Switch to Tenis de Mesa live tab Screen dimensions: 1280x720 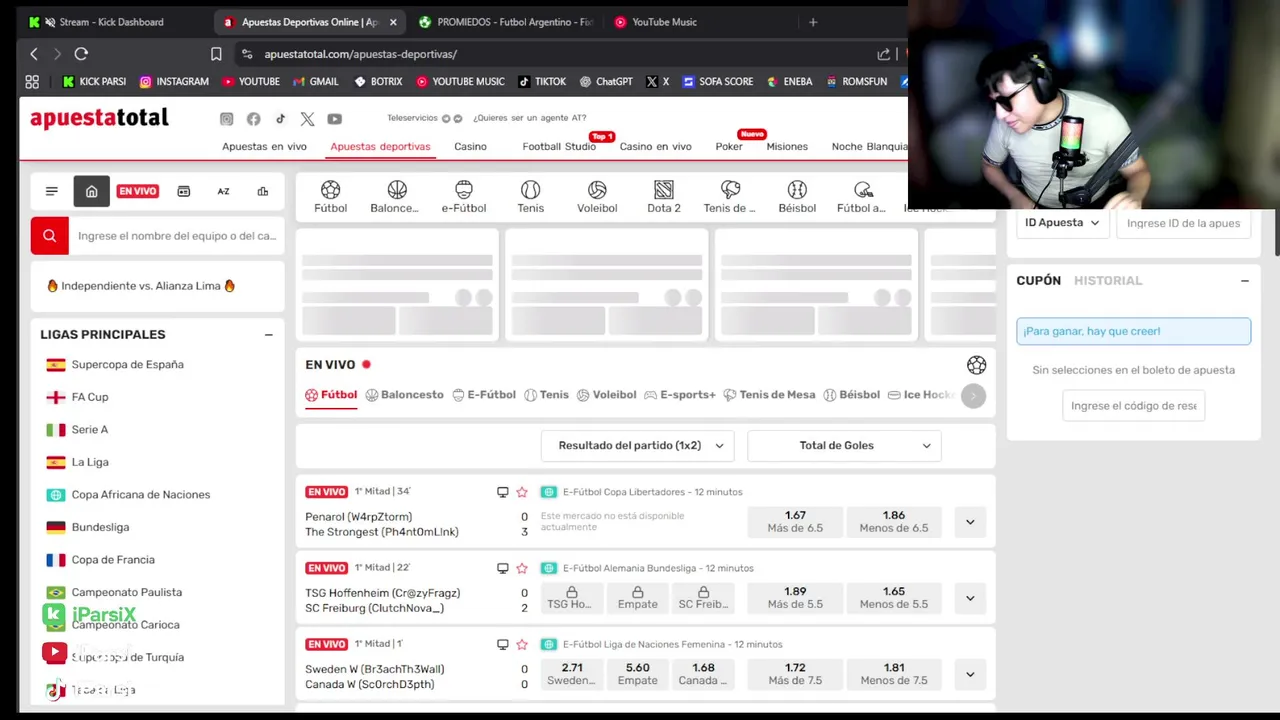(769, 395)
